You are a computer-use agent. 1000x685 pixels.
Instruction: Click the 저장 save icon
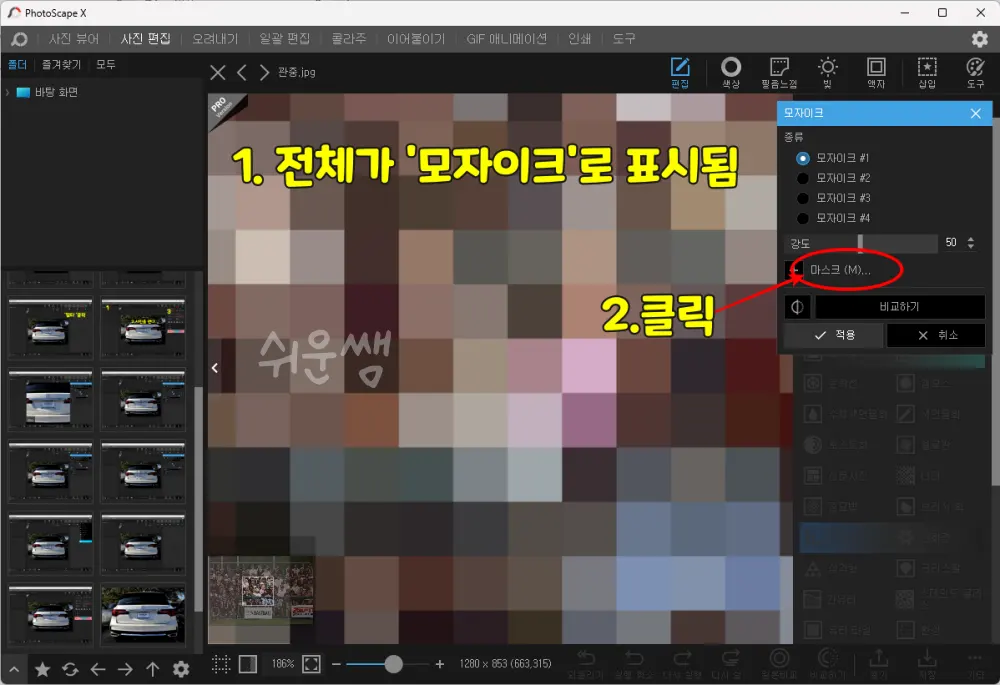(925, 662)
